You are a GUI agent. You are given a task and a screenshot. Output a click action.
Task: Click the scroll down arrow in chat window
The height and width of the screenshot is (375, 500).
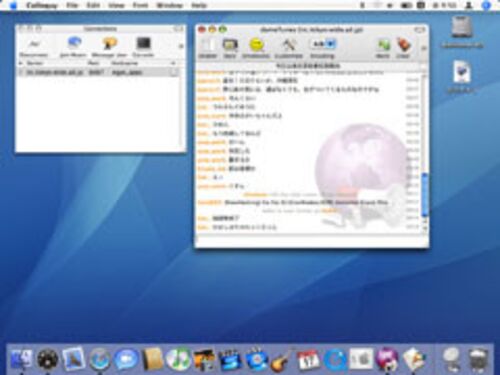tap(425, 228)
